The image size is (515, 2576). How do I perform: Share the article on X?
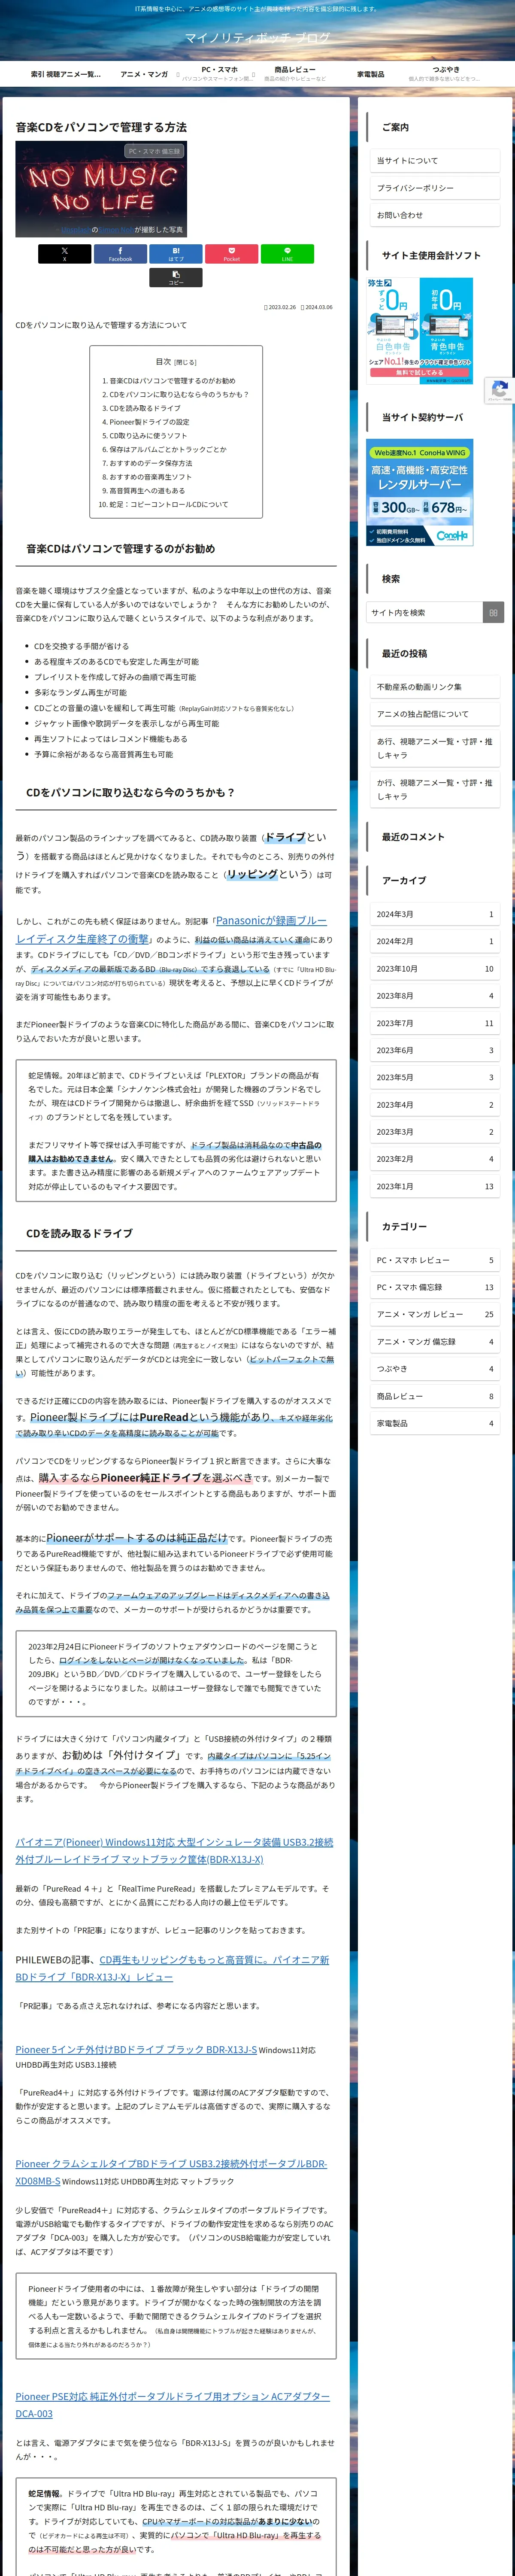64,254
